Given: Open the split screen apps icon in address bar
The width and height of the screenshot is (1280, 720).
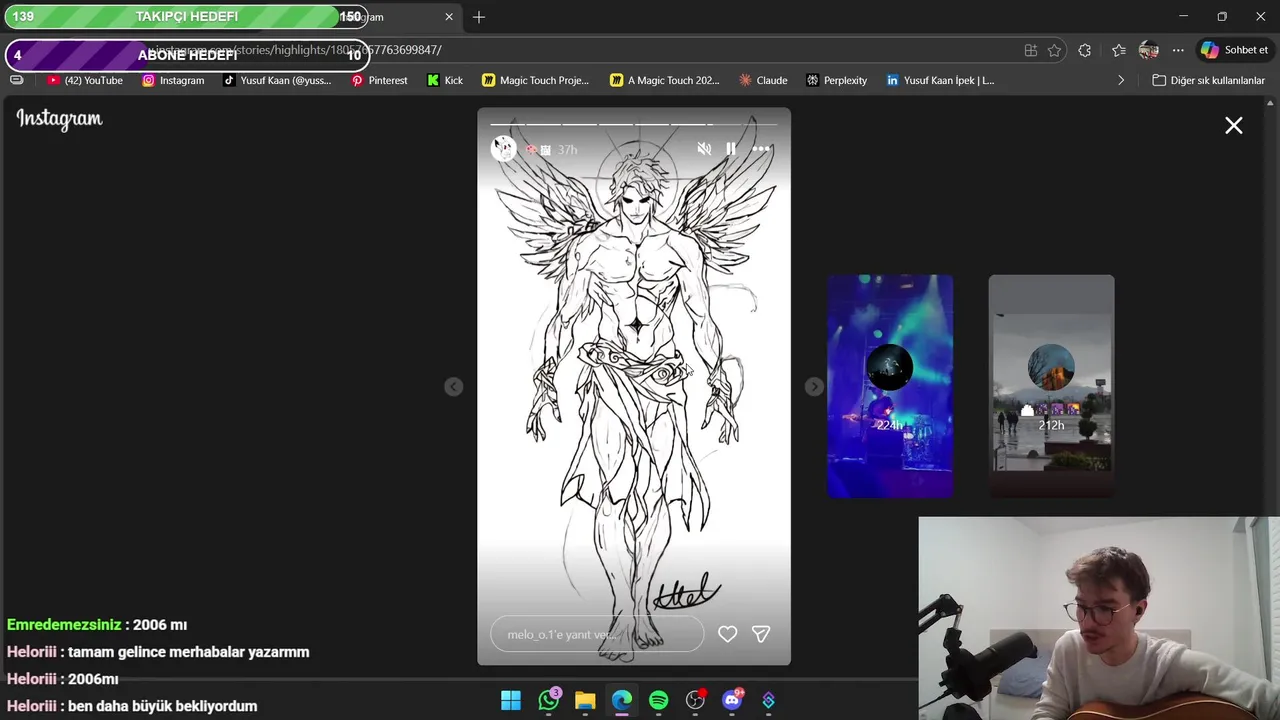Looking at the screenshot, I should click(x=1030, y=50).
